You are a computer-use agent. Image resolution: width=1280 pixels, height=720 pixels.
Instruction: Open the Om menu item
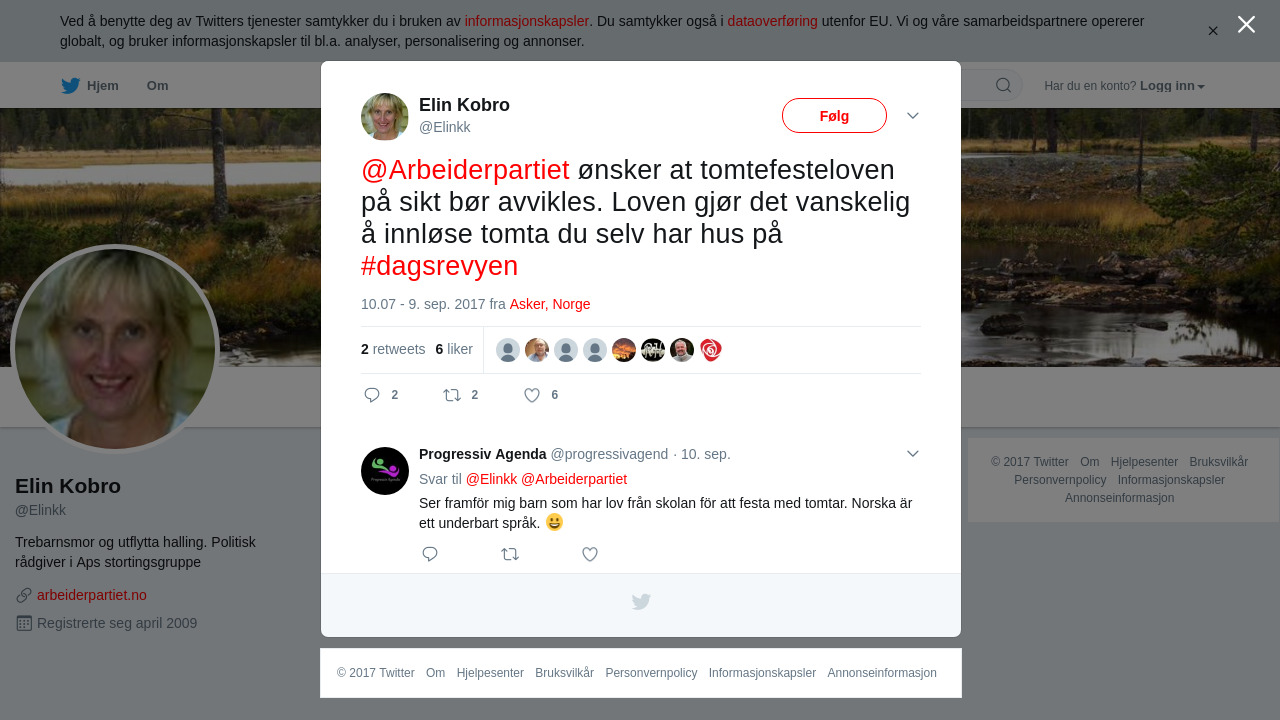(x=158, y=86)
